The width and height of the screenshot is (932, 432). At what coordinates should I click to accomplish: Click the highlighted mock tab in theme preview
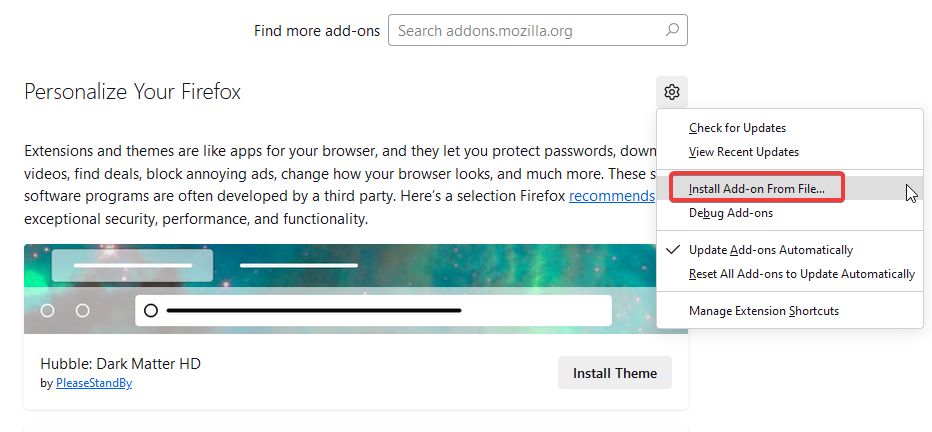click(132, 265)
